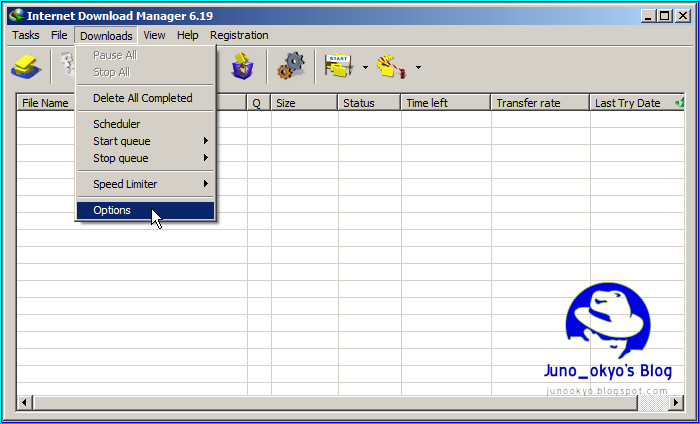Click the Start Queue toolbar icon

(339, 66)
